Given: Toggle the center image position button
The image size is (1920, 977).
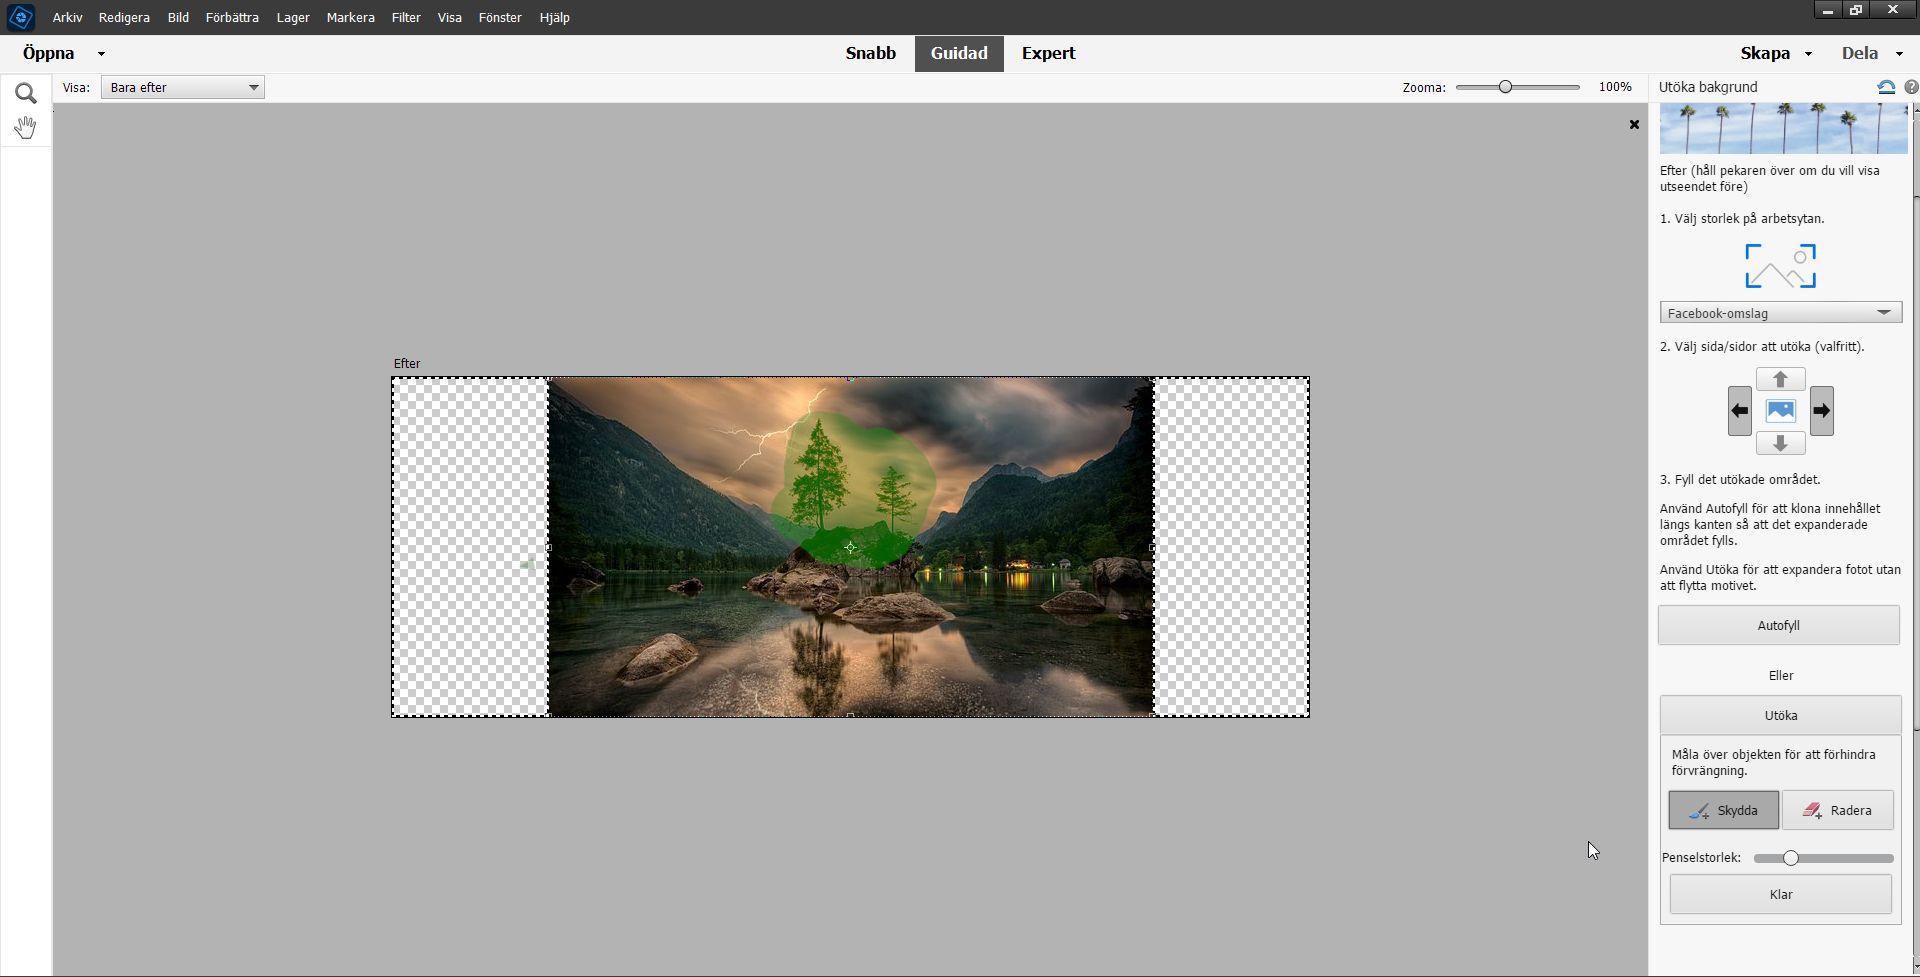Looking at the screenshot, I should click(x=1780, y=411).
